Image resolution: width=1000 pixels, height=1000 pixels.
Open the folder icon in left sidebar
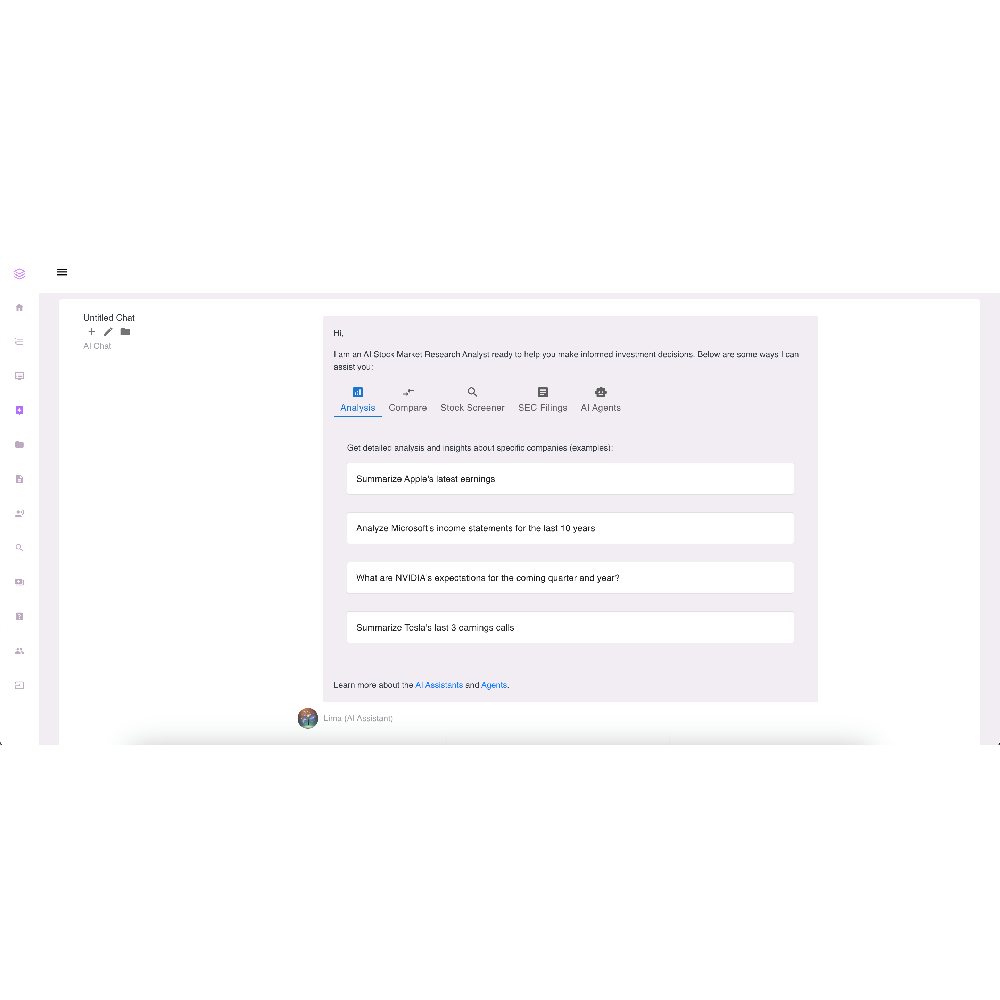pyautogui.click(x=19, y=445)
